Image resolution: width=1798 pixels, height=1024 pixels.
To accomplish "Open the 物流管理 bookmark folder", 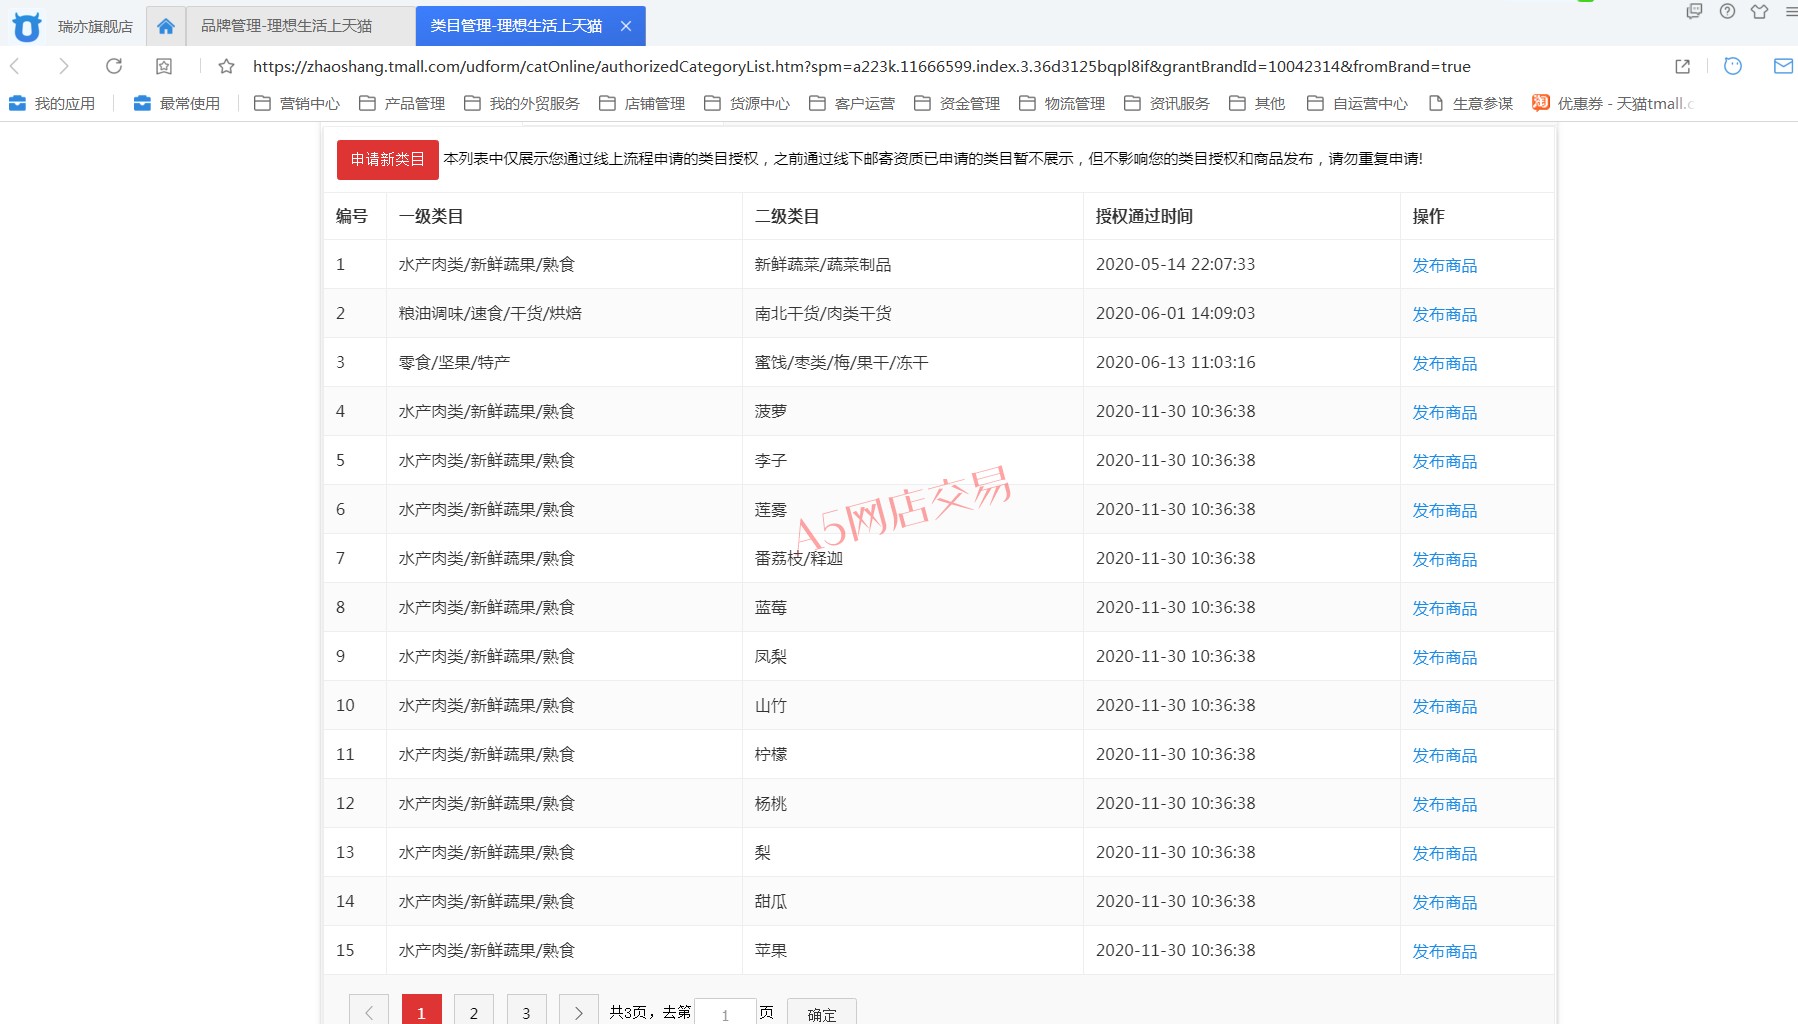I will 1062,103.
